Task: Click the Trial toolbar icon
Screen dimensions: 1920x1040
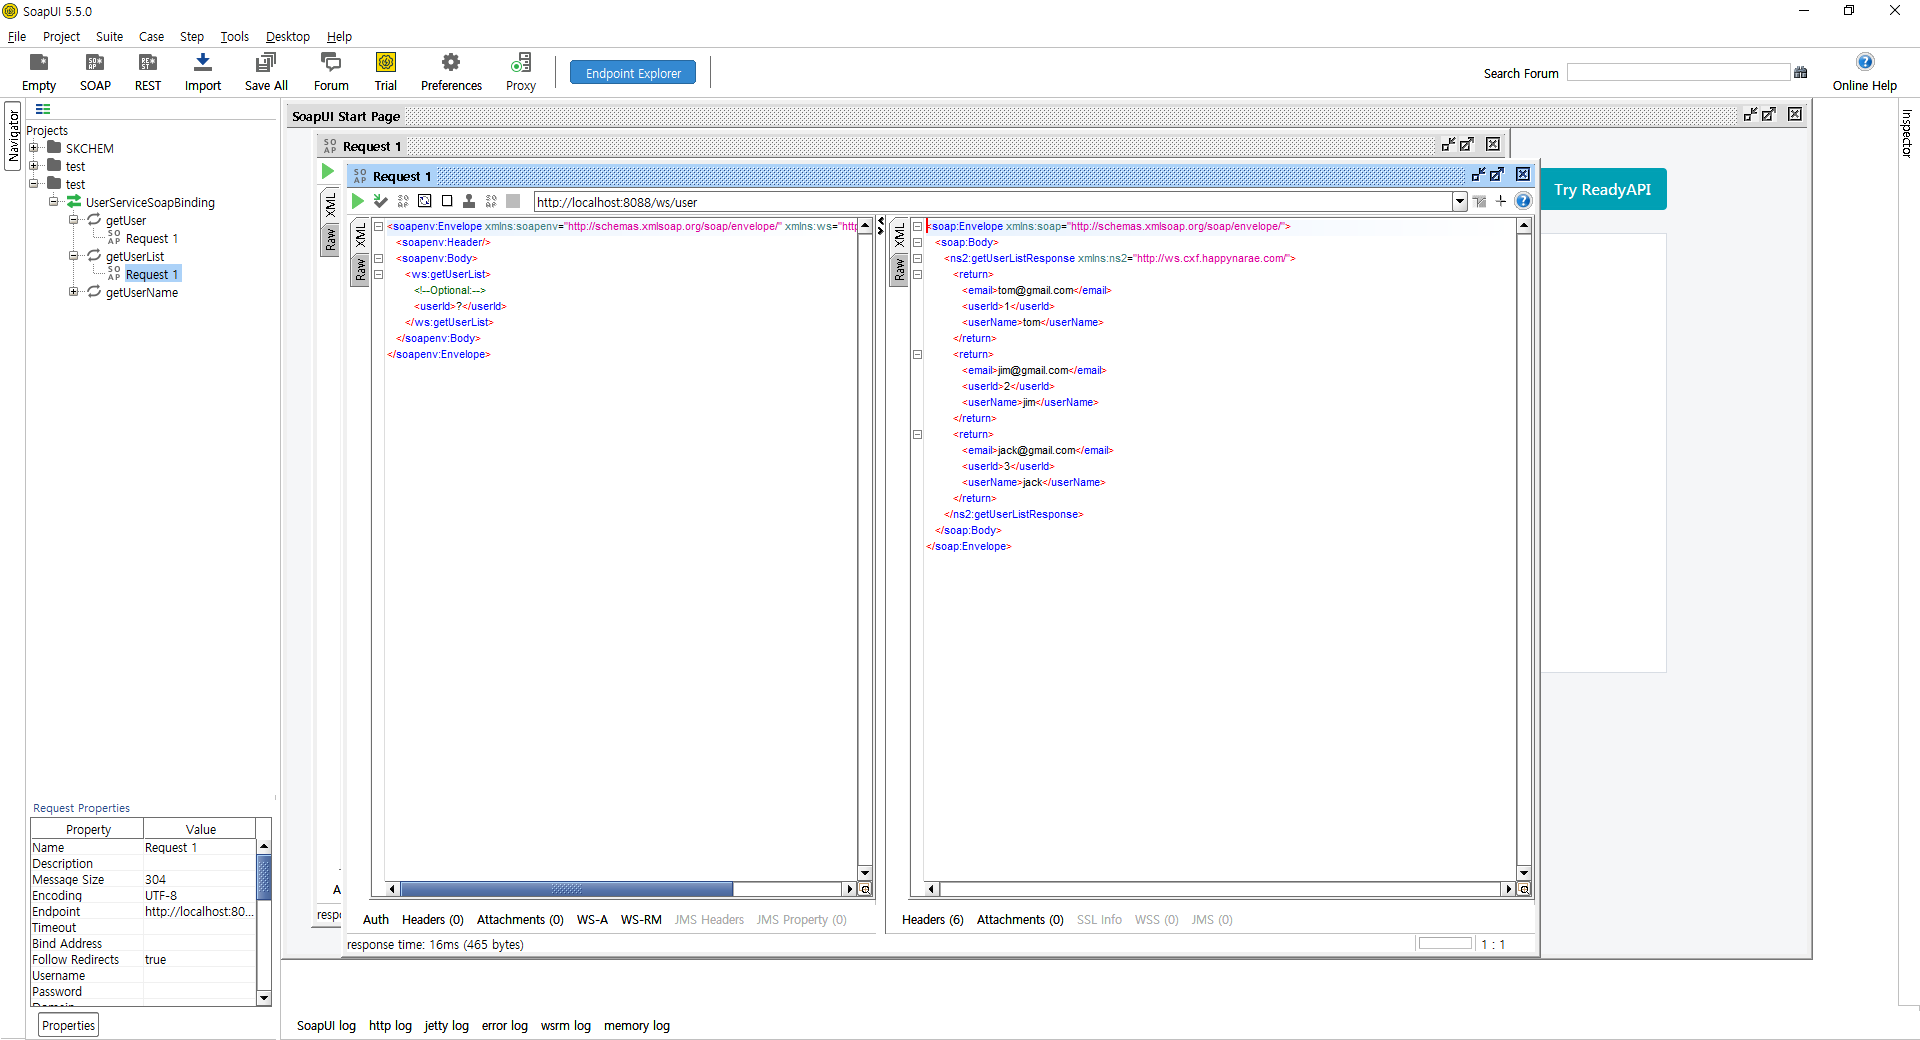Action: tap(386, 72)
